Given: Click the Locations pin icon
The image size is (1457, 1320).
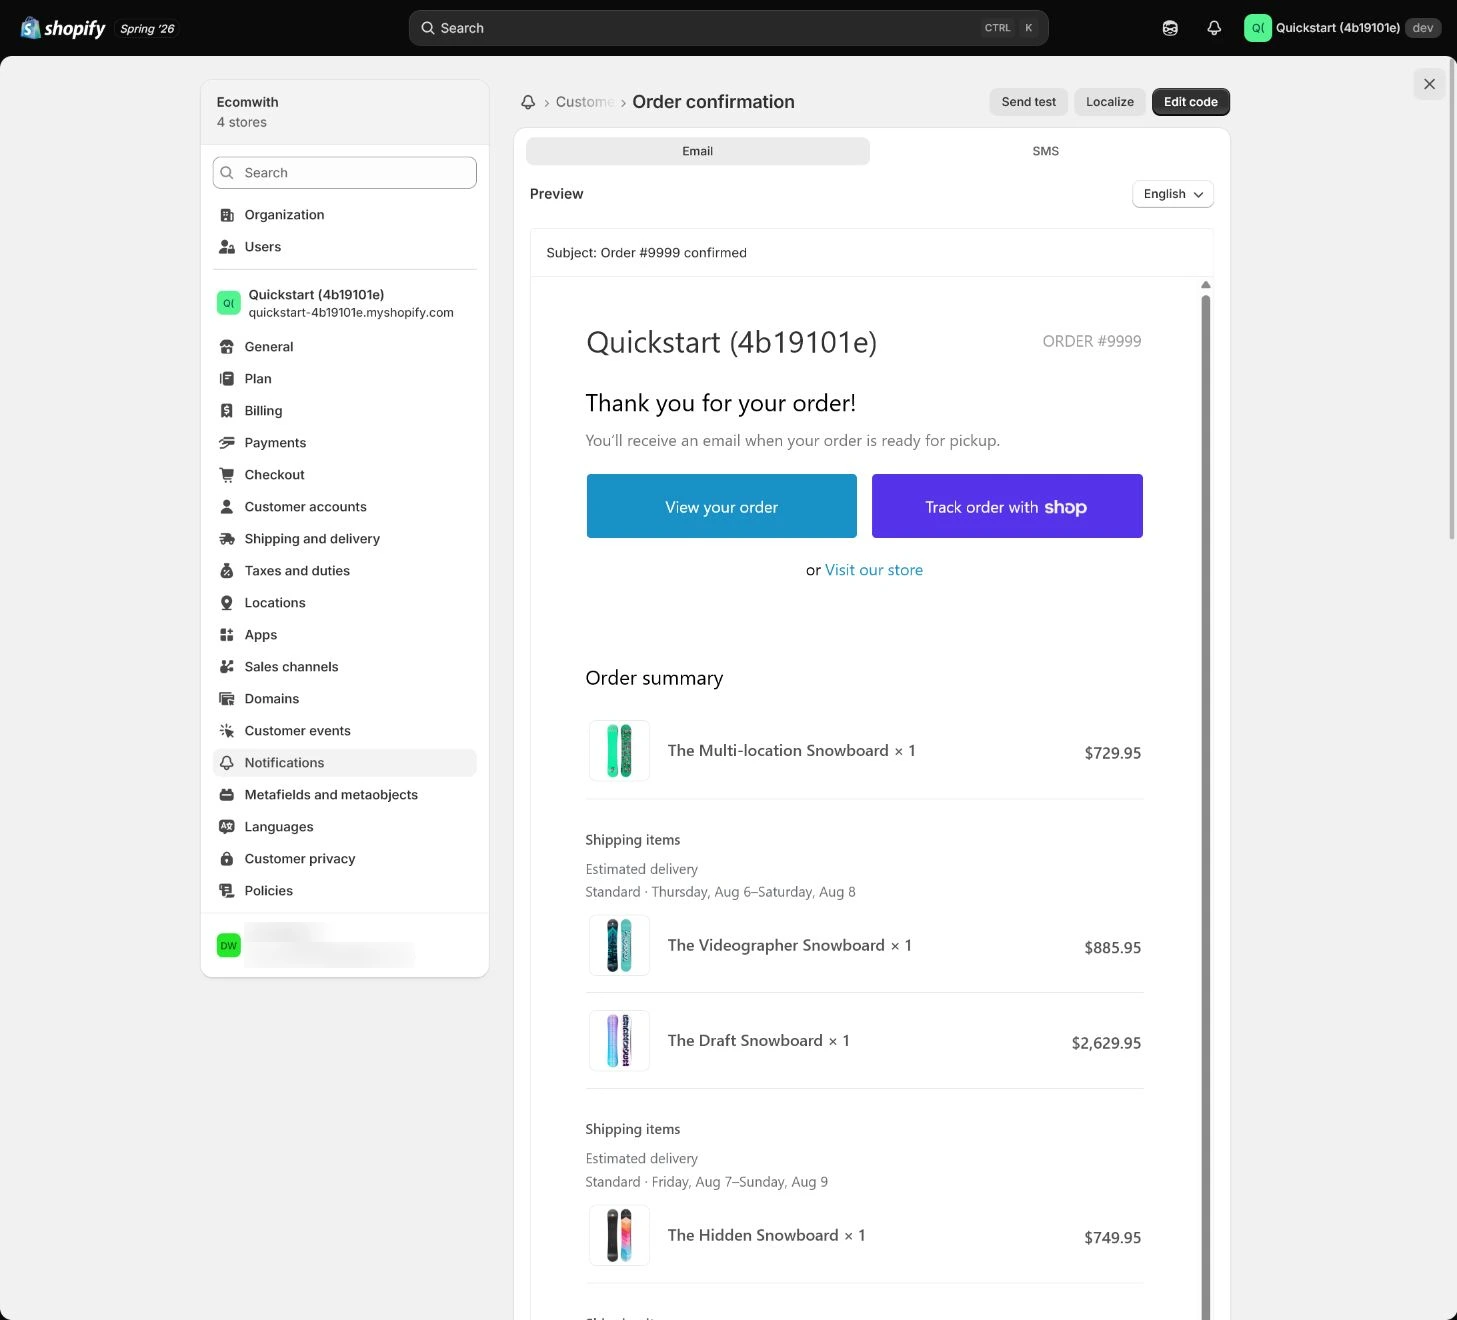Looking at the screenshot, I should coord(227,603).
